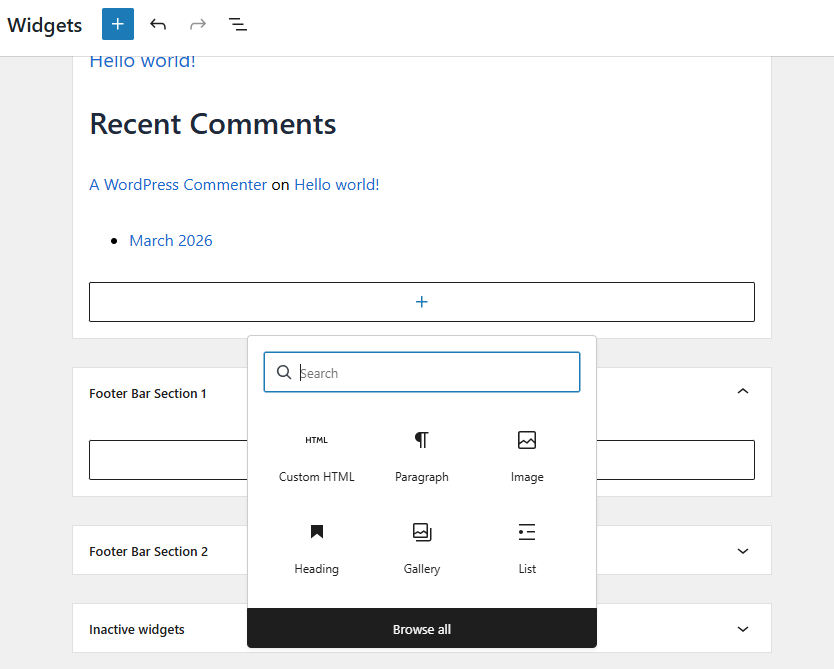The height and width of the screenshot is (669, 834).
Task: Insert a Custom HTML block
Action: pos(316,457)
